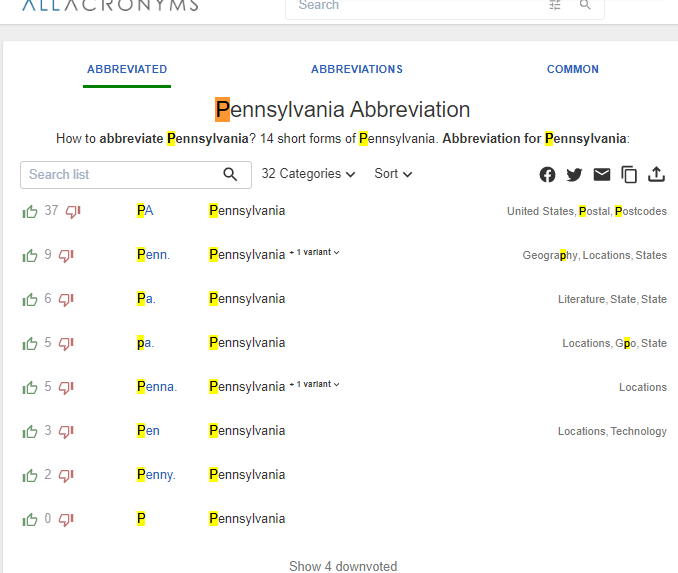The image size is (678, 573).
Task: Open the PA abbreviation link
Action: pos(145,211)
